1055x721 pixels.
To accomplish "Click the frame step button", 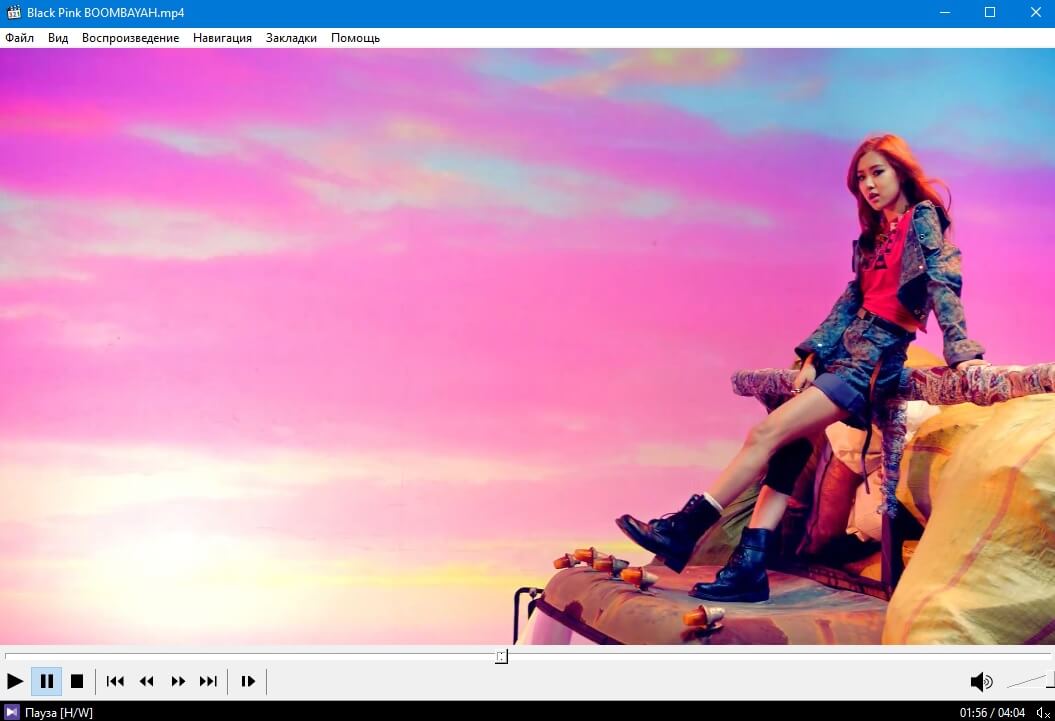I will tap(248, 681).
